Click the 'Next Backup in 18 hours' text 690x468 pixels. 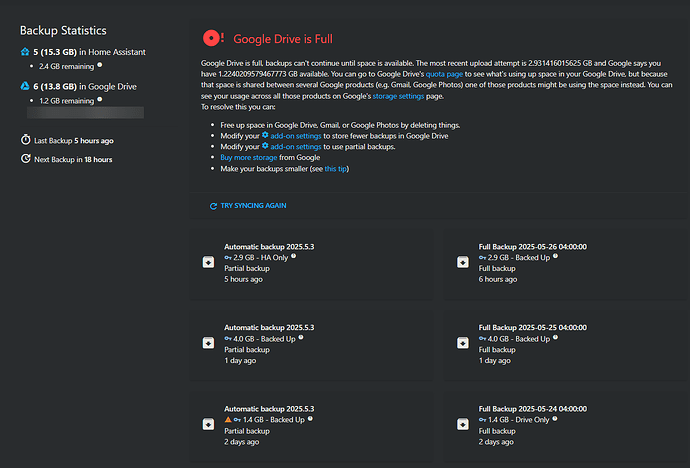click(73, 159)
